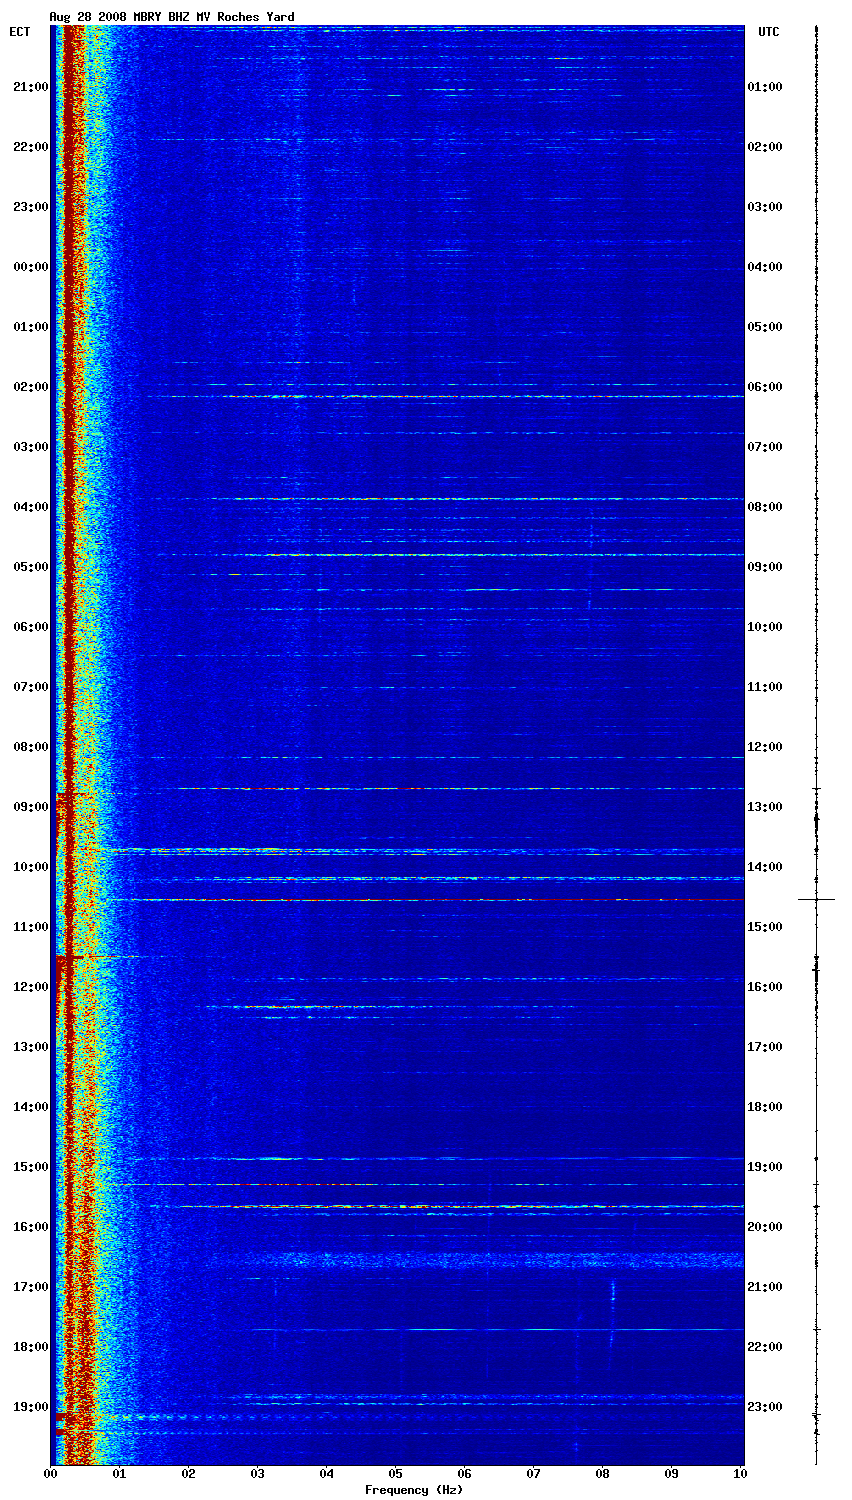Click the 'UTC' axis header

click(x=768, y=32)
